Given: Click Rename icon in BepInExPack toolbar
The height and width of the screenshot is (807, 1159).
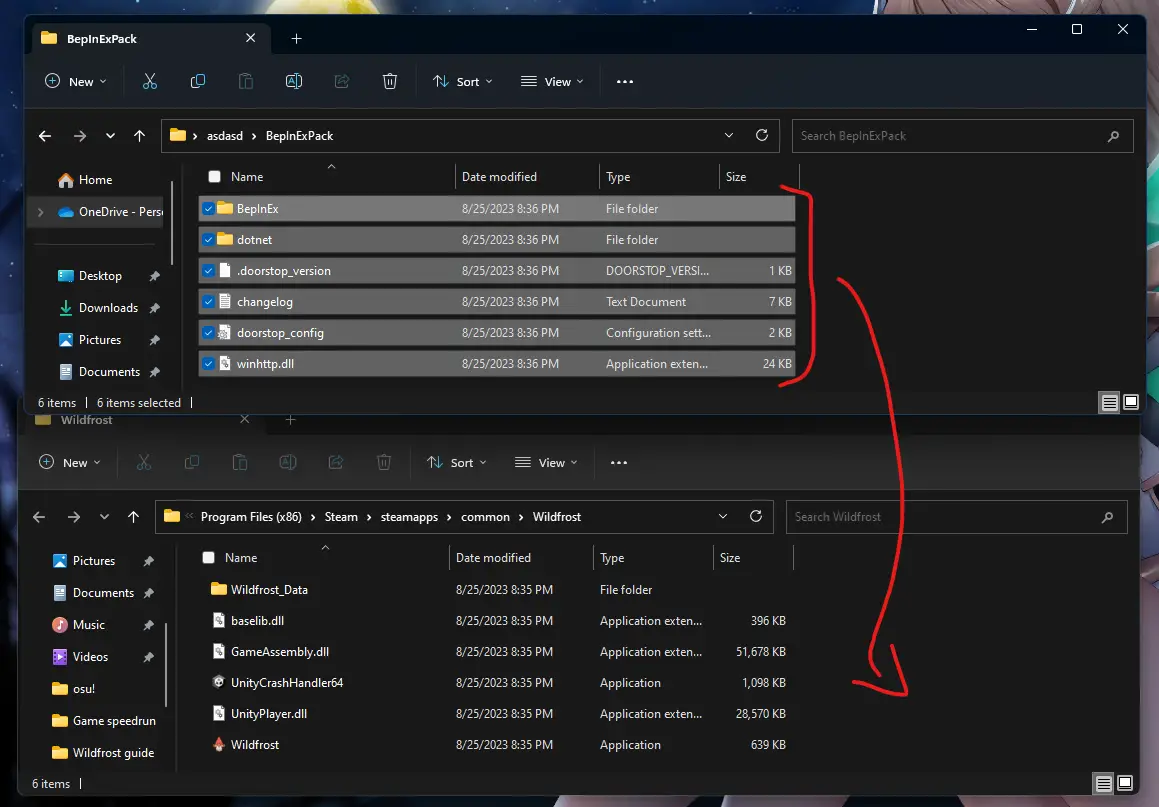Looking at the screenshot, I should (x=293, y=81).
